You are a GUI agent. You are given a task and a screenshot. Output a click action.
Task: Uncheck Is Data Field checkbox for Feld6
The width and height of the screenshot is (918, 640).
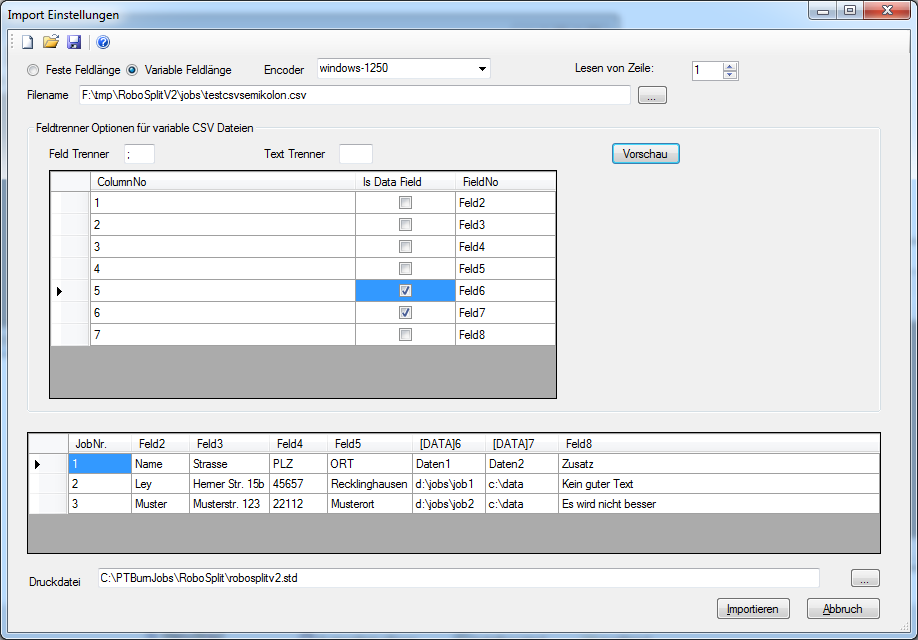pyautogui.click(x=405, y=291)
